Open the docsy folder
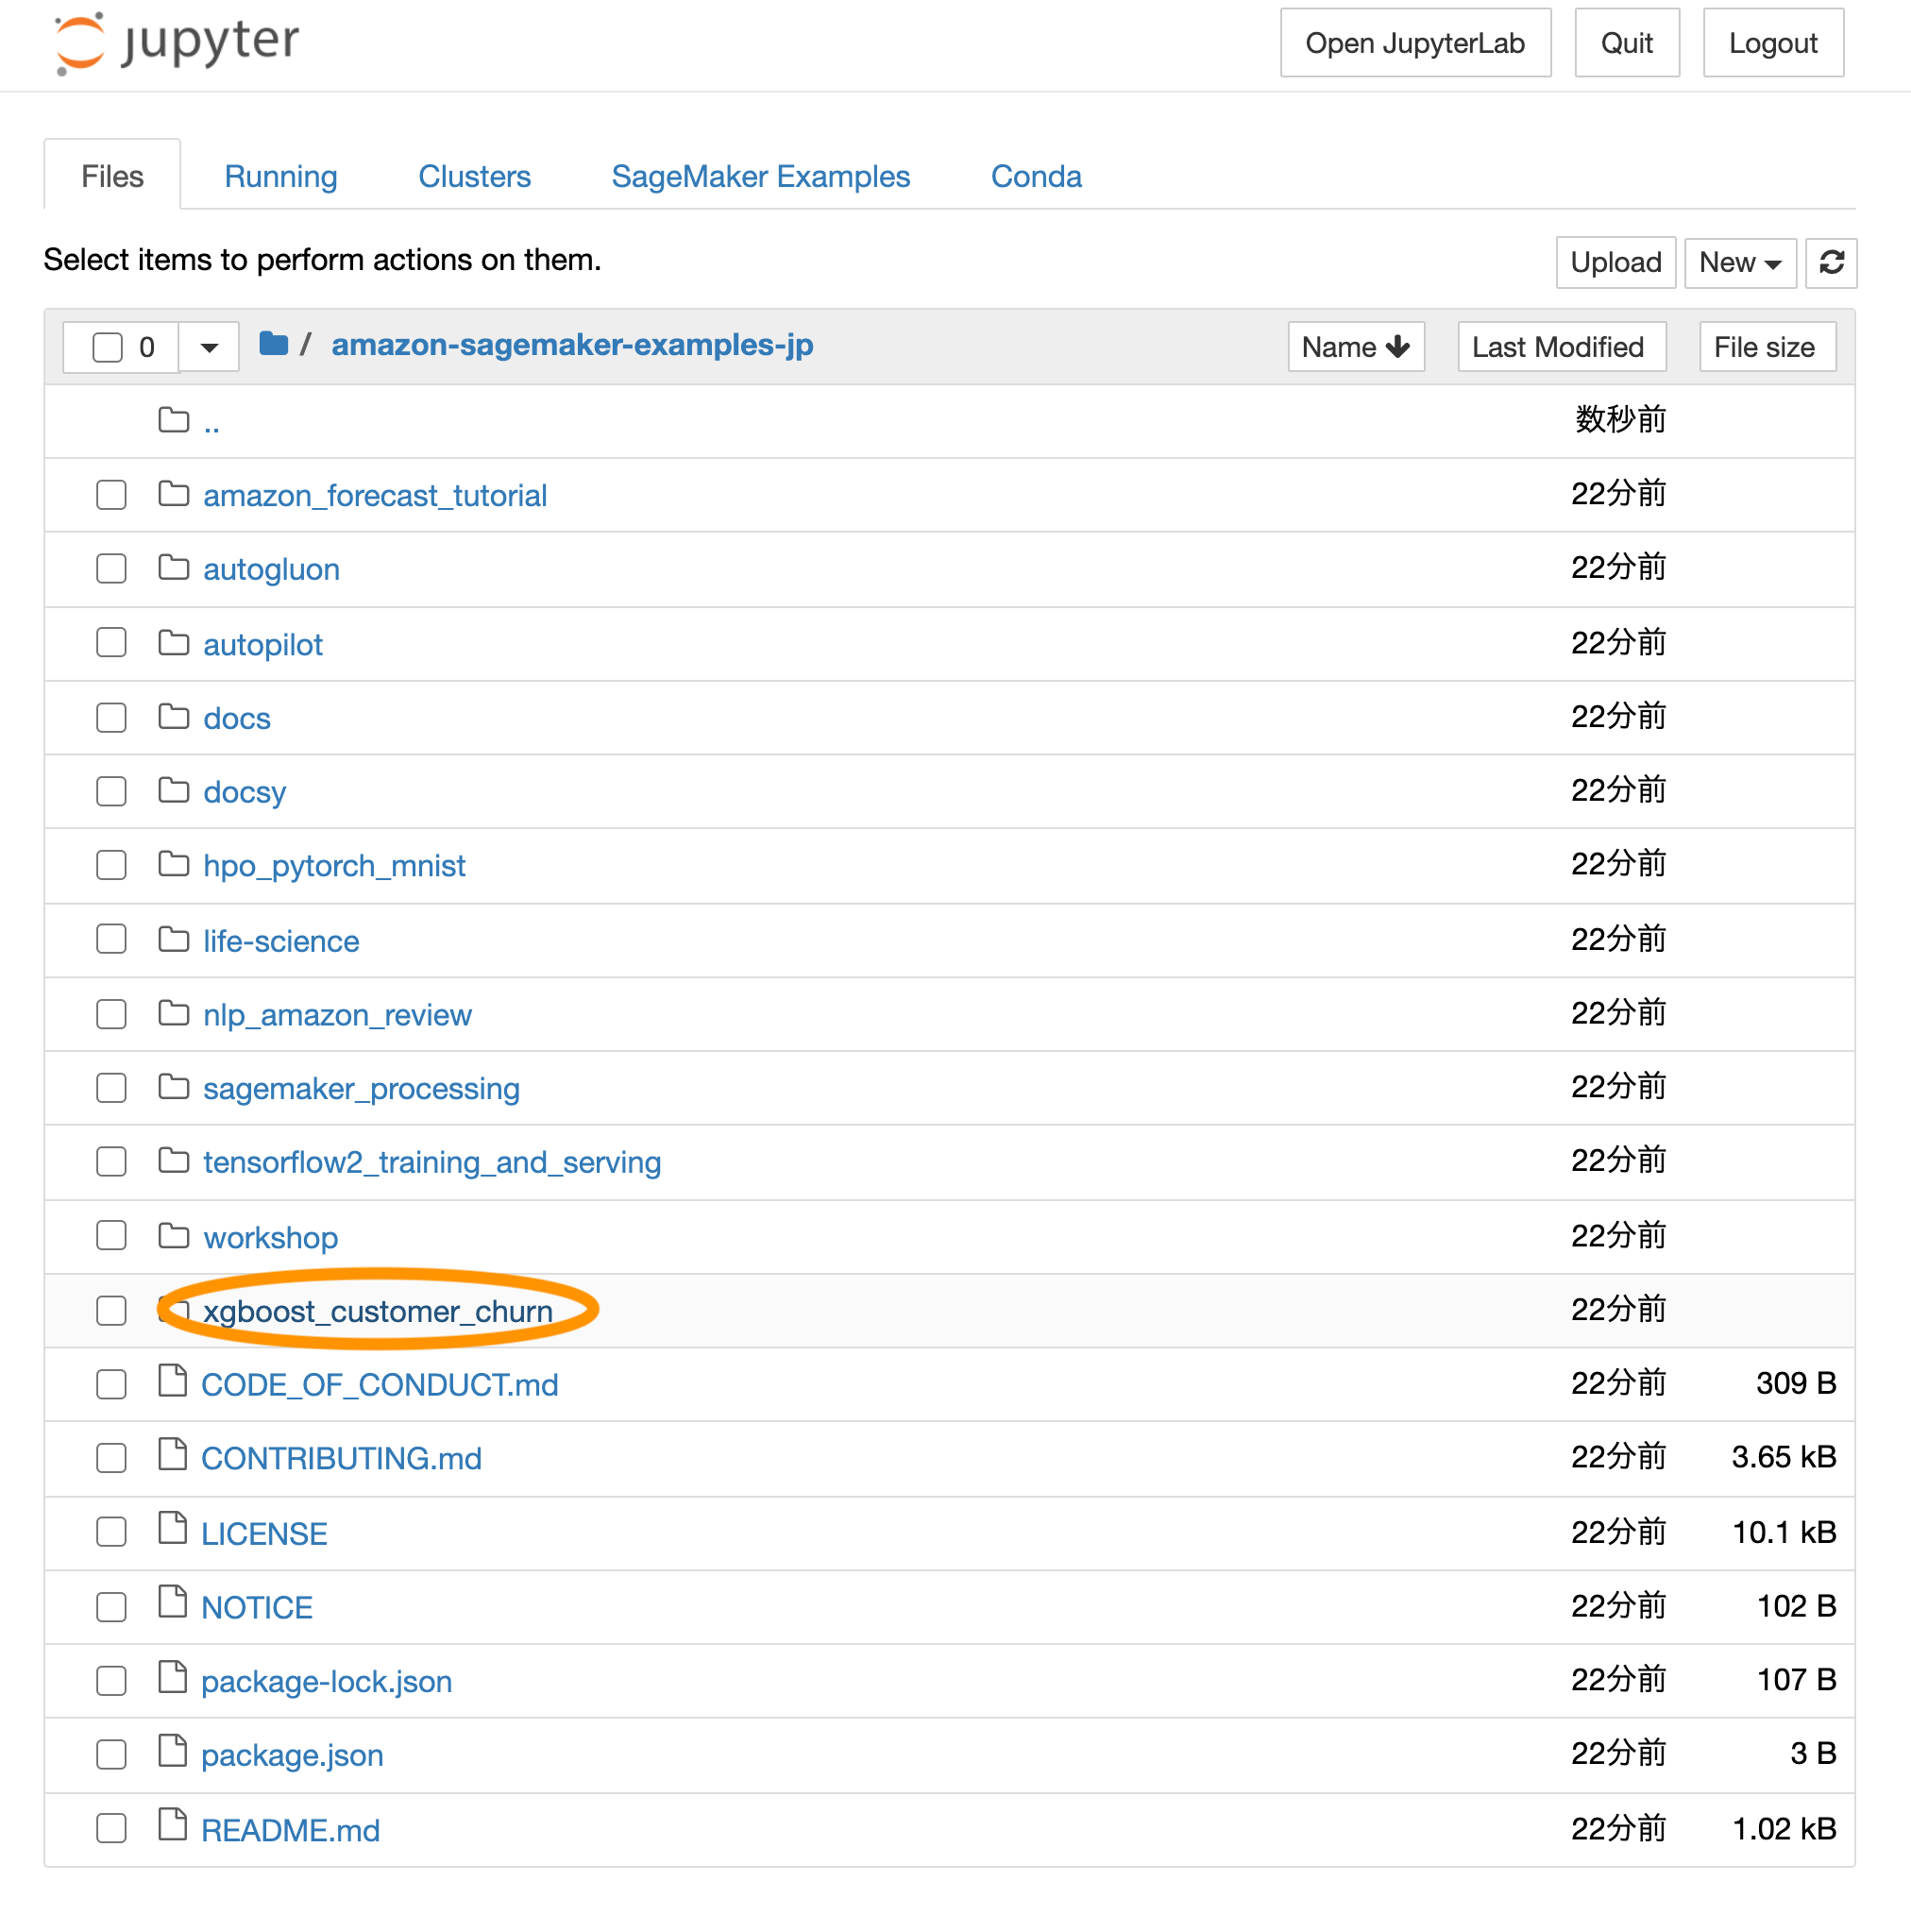This screenshot has width=1911, height=1932. 244,792
